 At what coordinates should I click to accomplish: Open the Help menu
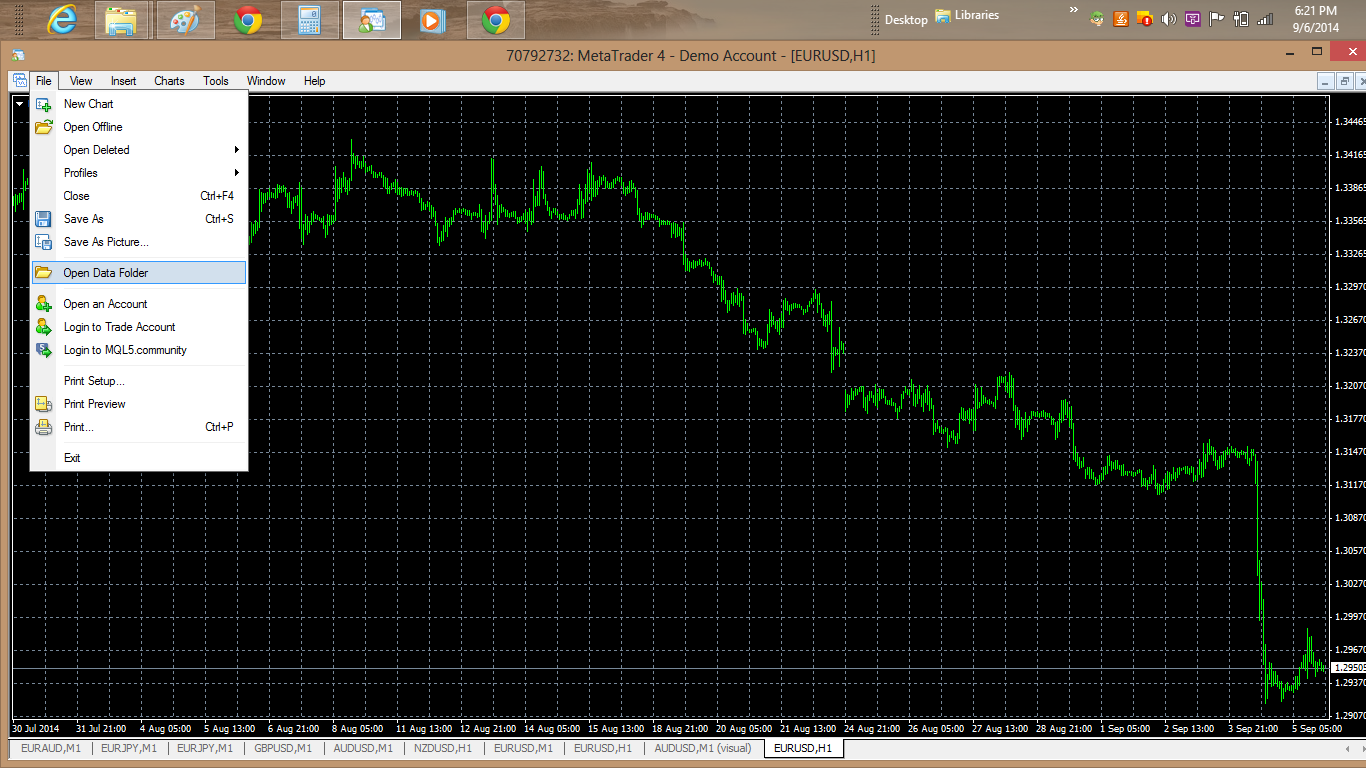[x=315, y=81]
